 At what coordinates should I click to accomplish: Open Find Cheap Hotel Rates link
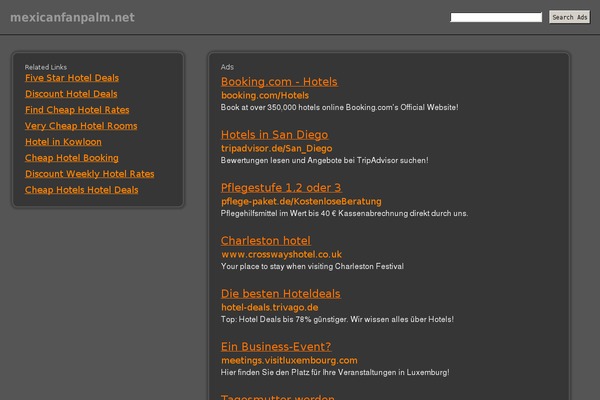[77, 110]
